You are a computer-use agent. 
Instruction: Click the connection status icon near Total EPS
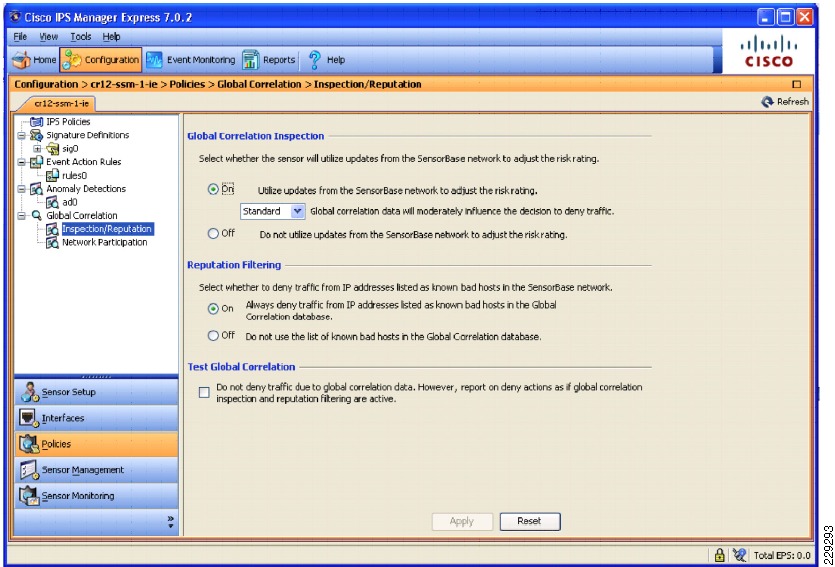pos(739,555)
